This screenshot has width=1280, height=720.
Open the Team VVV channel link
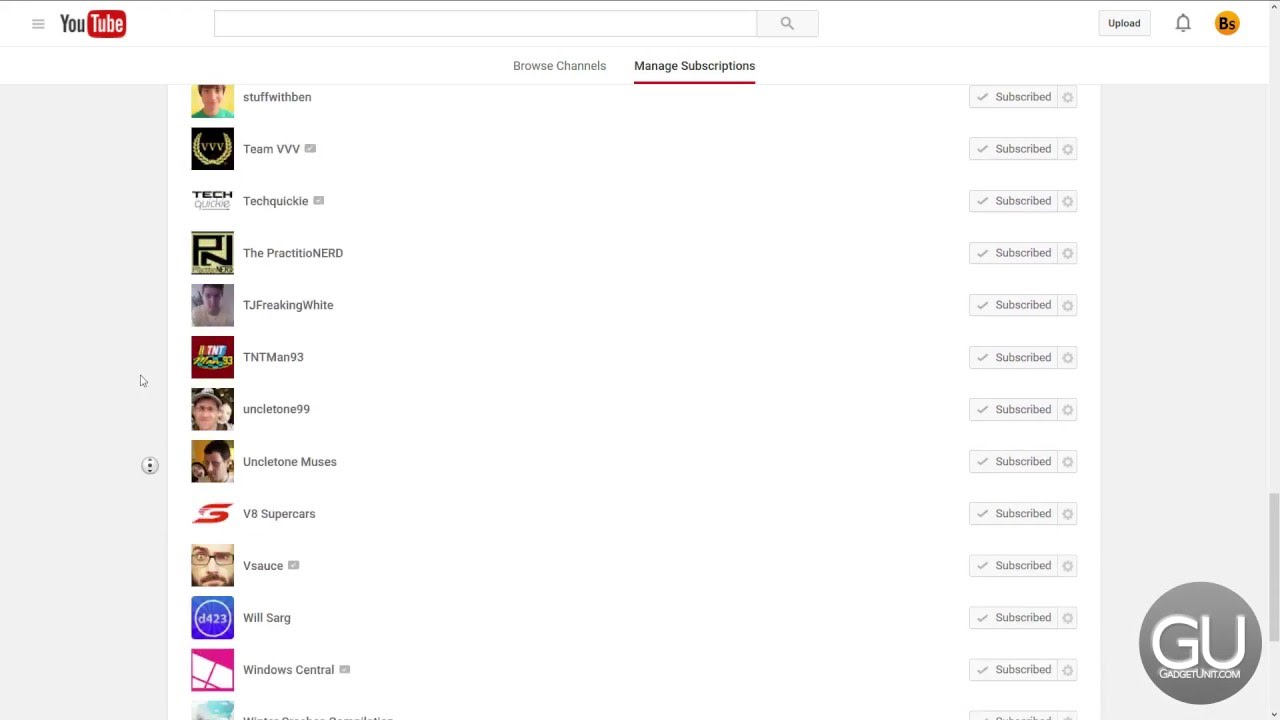[271, 149]
